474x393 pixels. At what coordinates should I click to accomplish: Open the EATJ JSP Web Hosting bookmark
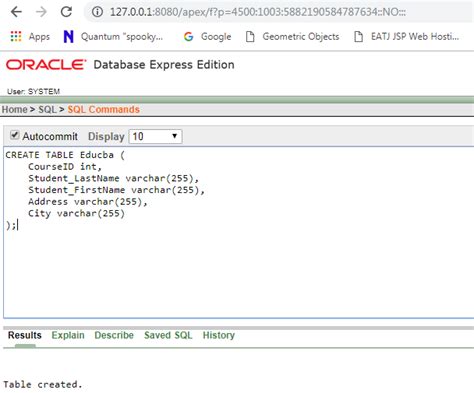406,36
